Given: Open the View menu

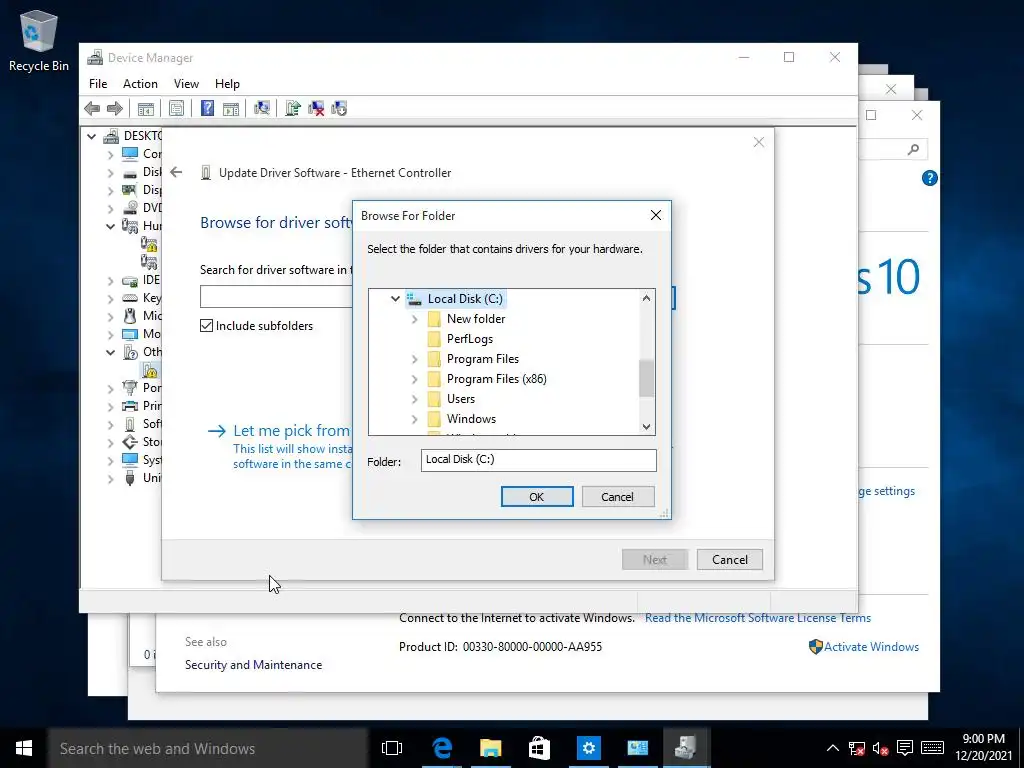Looking at the screenshot, I should pyautogui.click(x=186, y=84).
